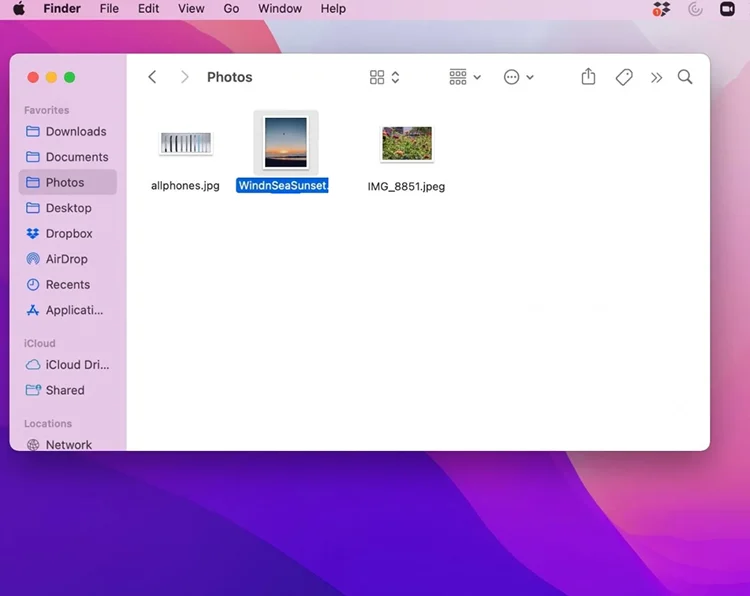The width and height of the screenshot is (750, 596).
Task: Click the IMG_8851.jpeg file name
Action: coord(406,187)
